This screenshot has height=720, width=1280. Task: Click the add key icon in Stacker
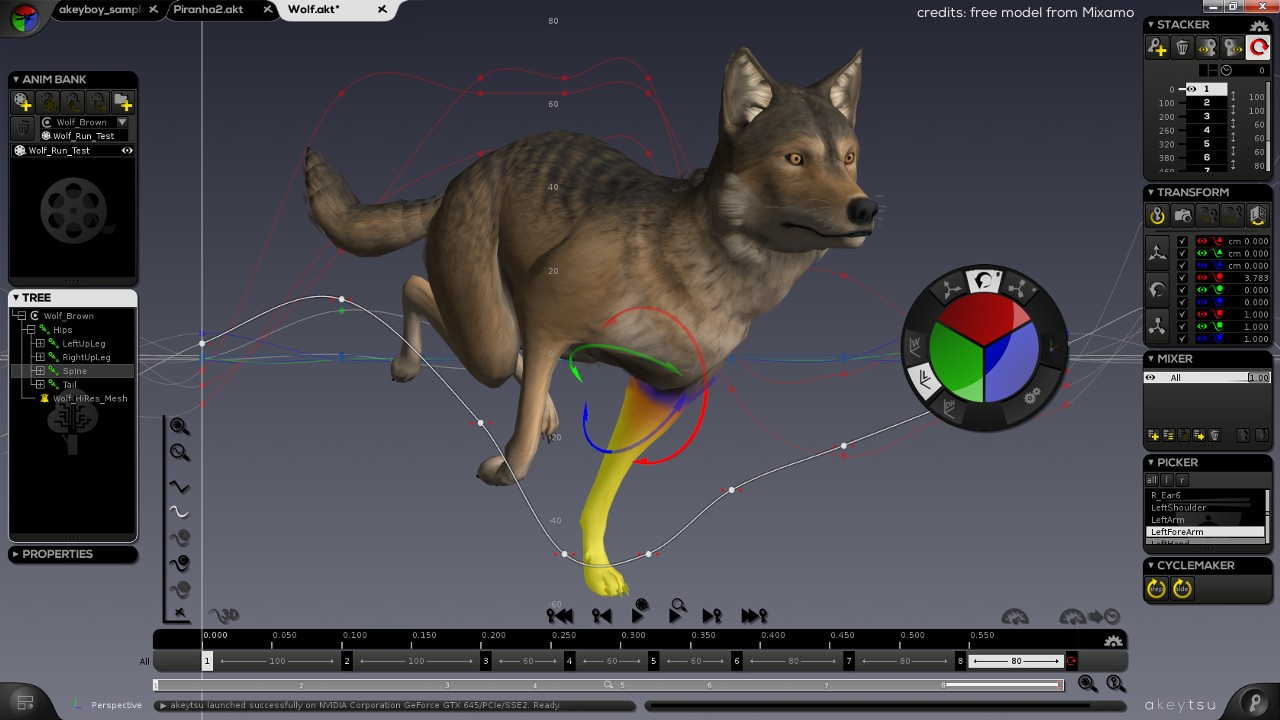click(x=1157, y=47)
